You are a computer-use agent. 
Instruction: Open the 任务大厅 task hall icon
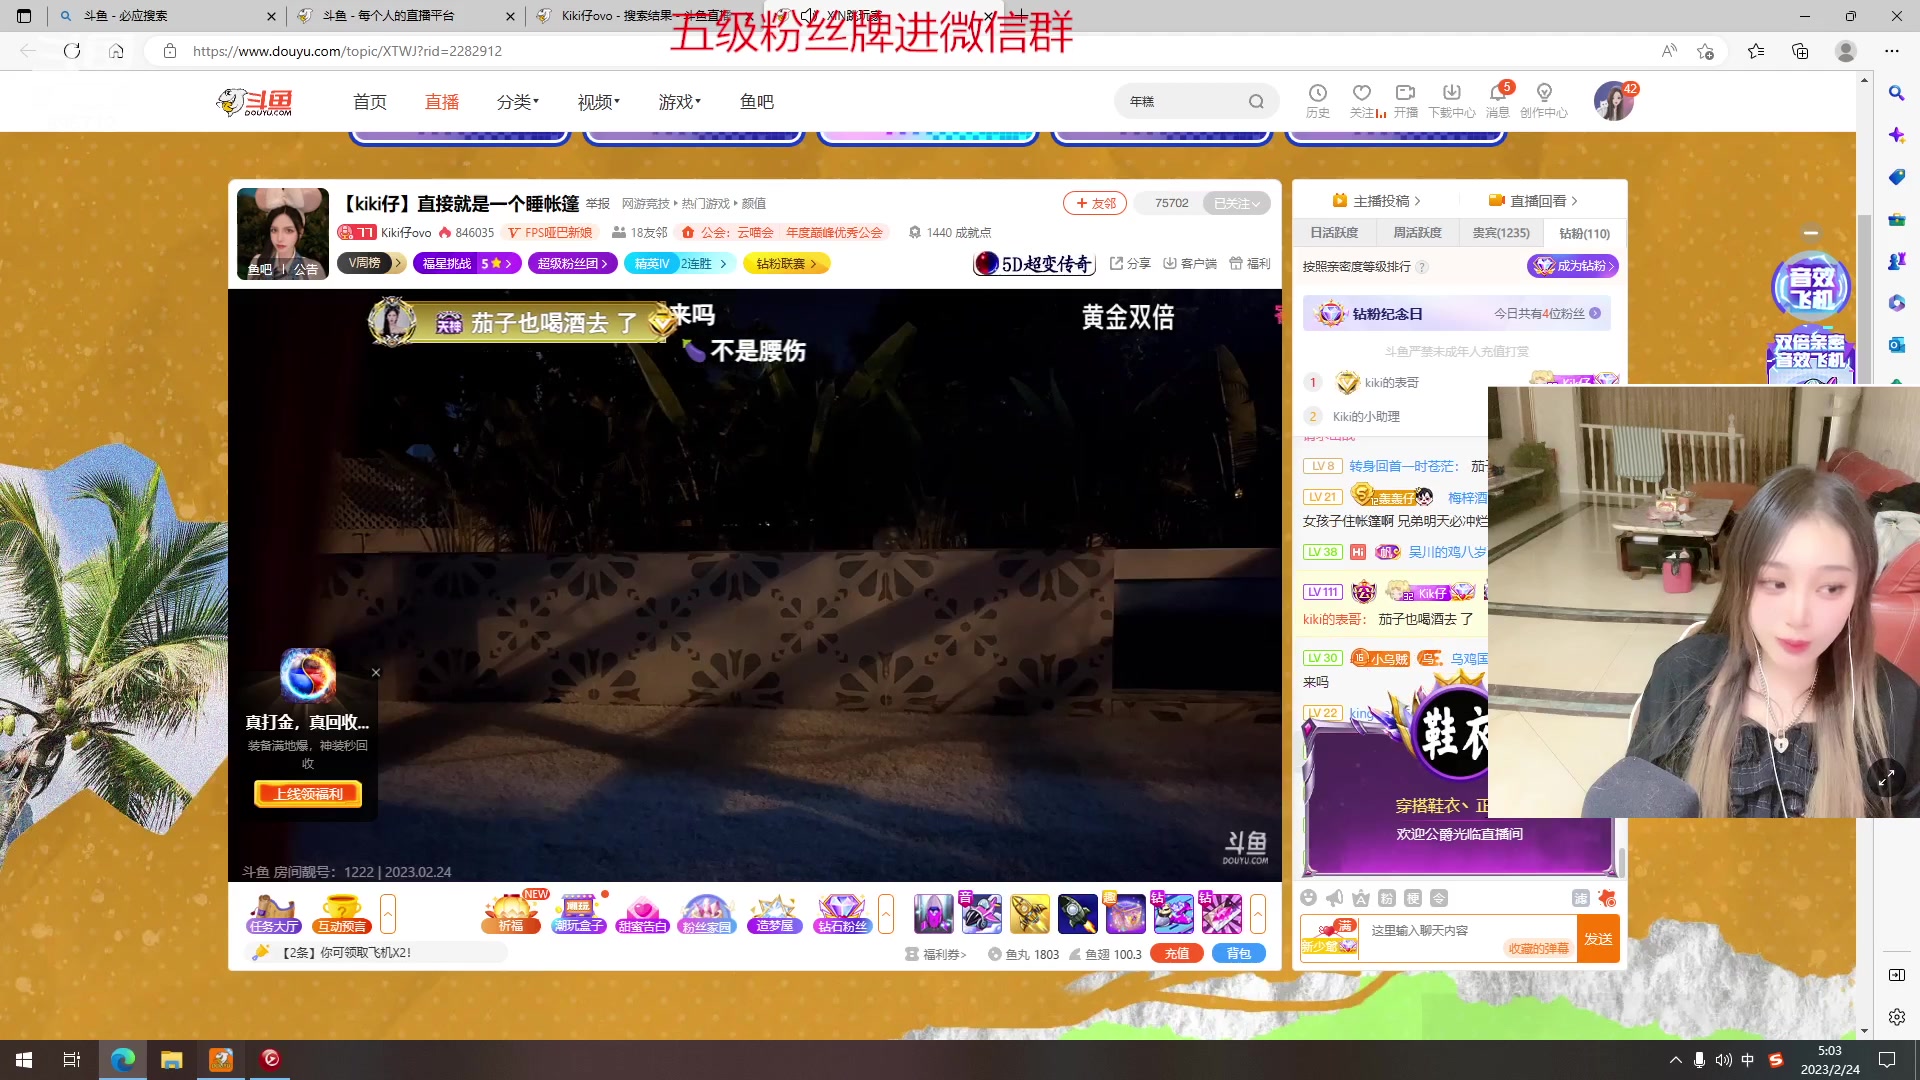coord(274,913)
